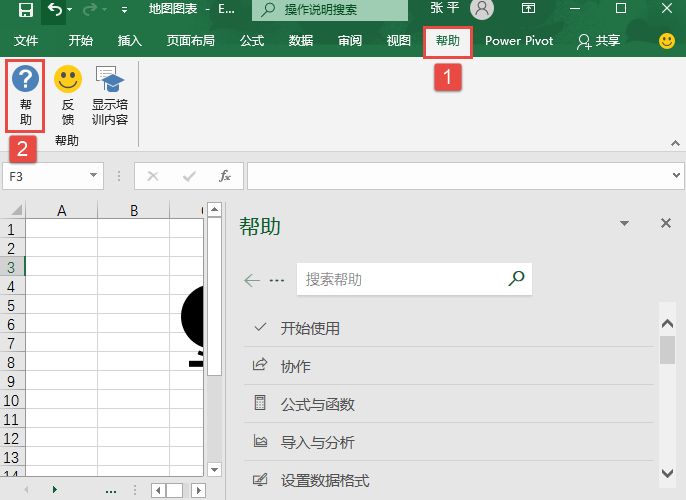
Task: Open the help pane options dropdown arrow
Action: coord(624,224)
